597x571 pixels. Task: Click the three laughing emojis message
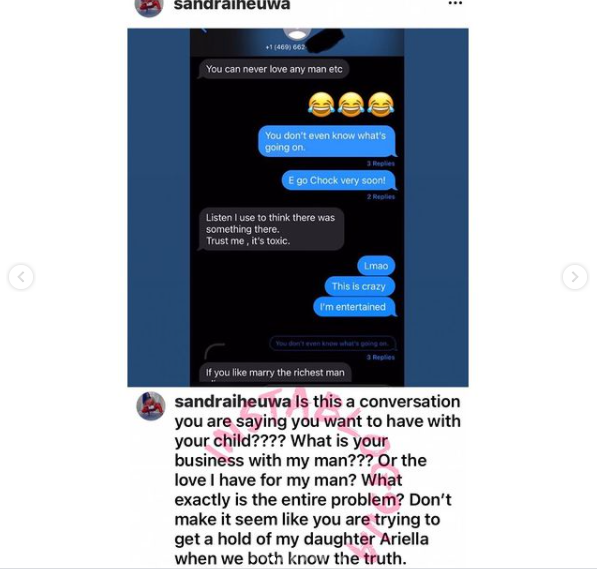click(x=351, y=104)
